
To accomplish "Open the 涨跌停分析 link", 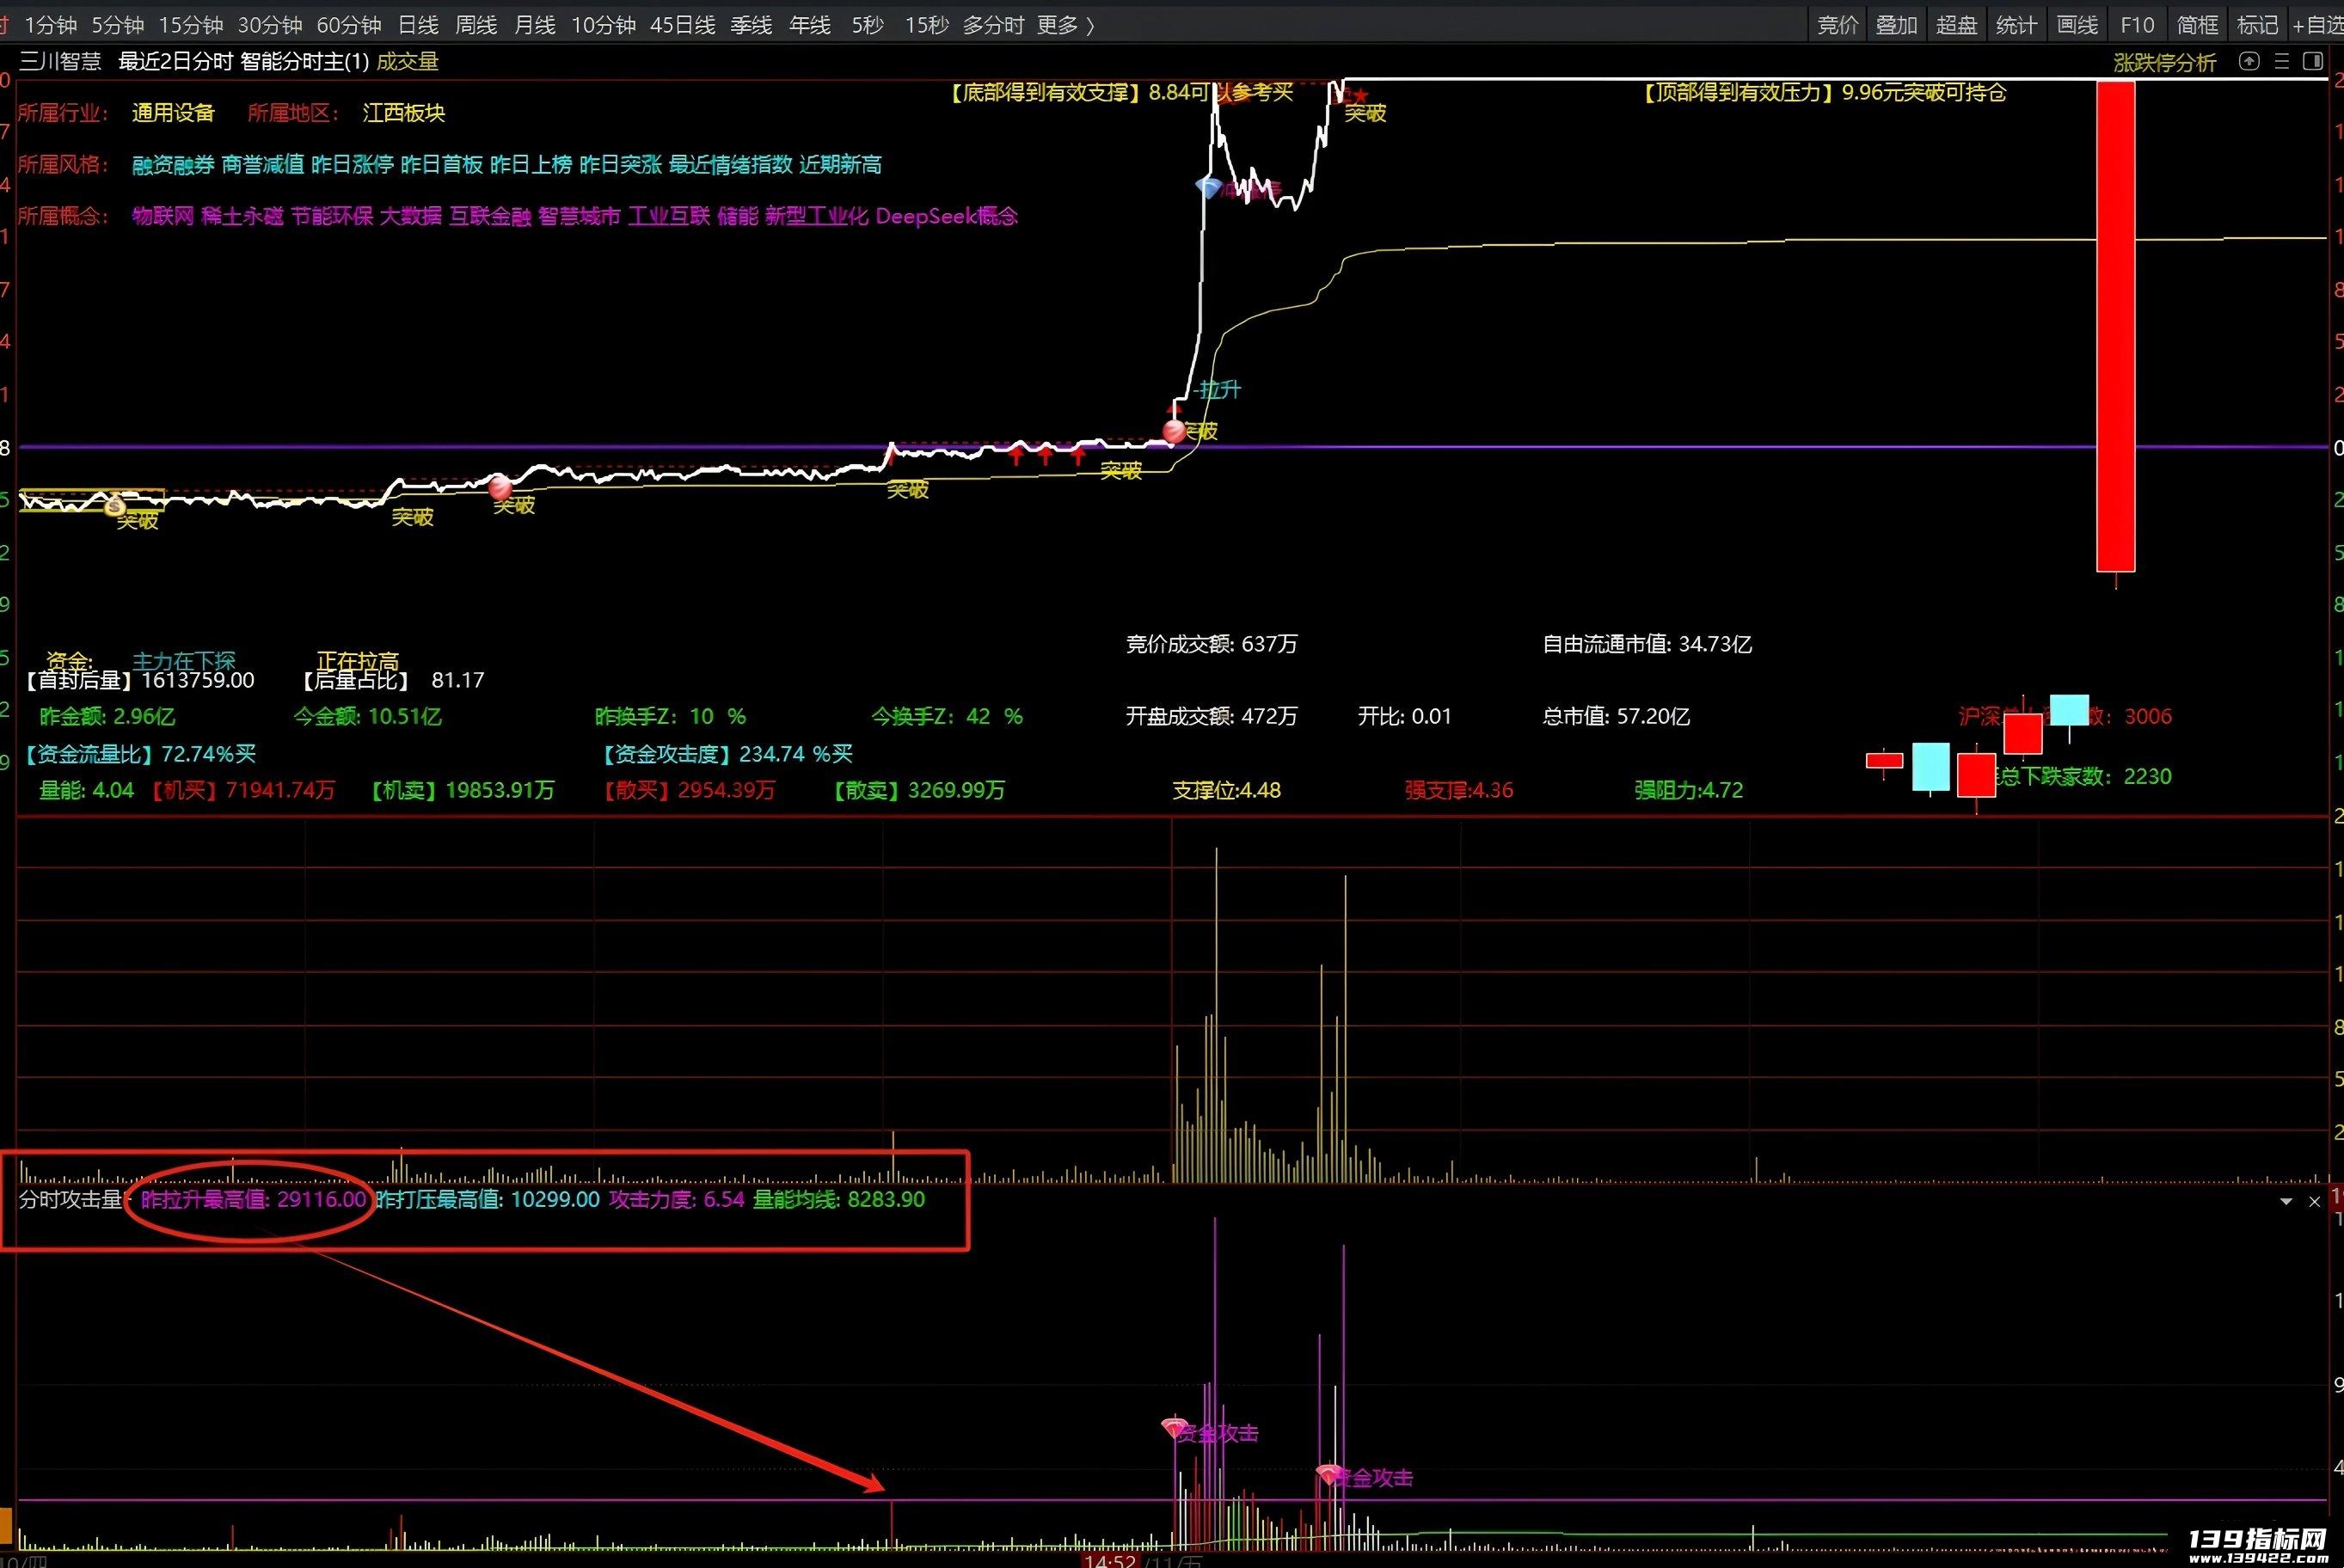I will click(x=2165, y=62).
